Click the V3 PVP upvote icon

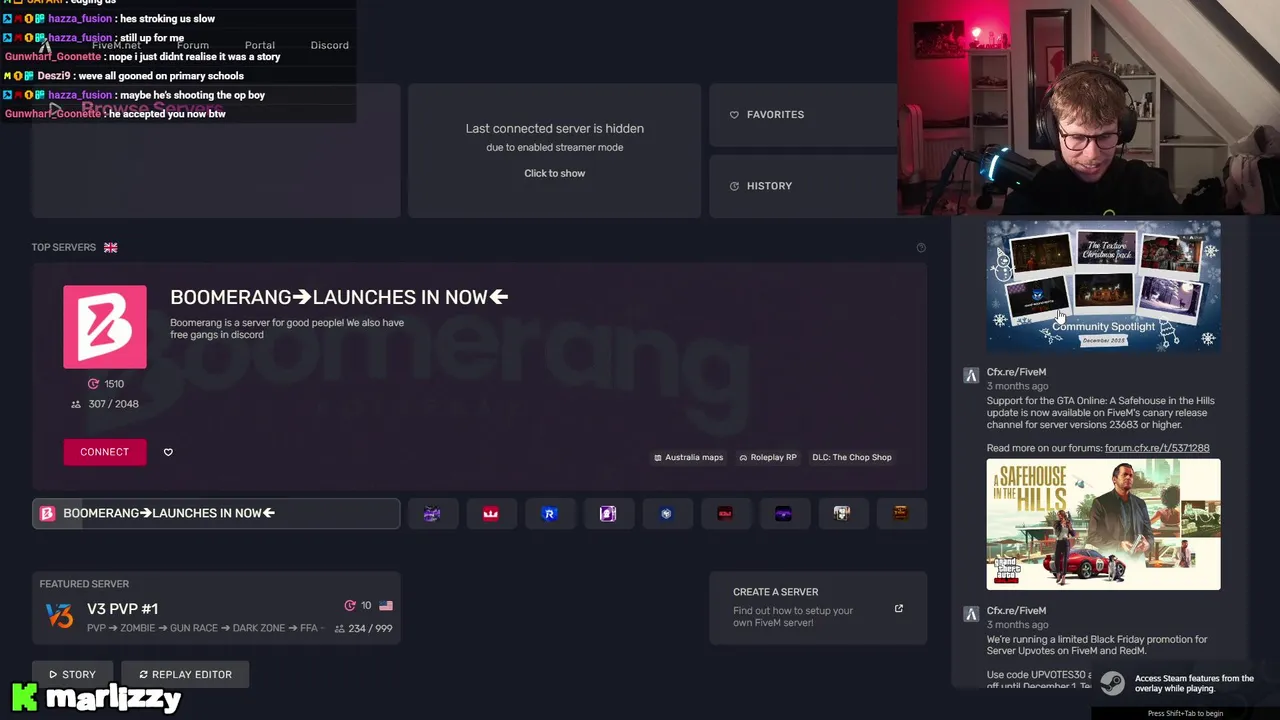pos(350,606)
